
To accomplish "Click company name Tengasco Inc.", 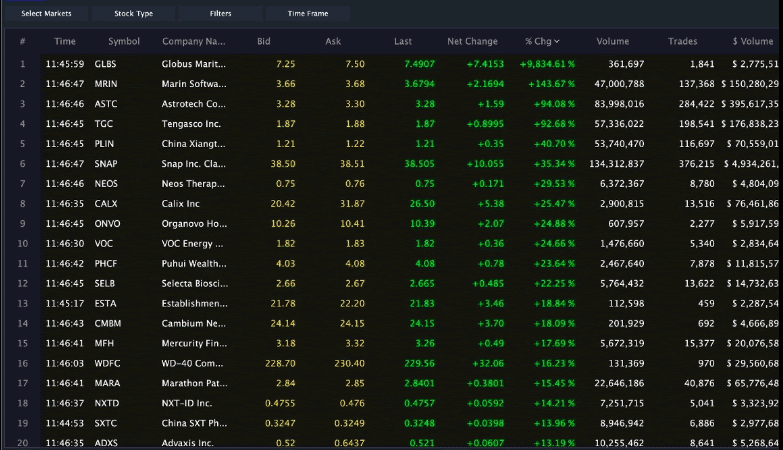I will pos(191,124).
